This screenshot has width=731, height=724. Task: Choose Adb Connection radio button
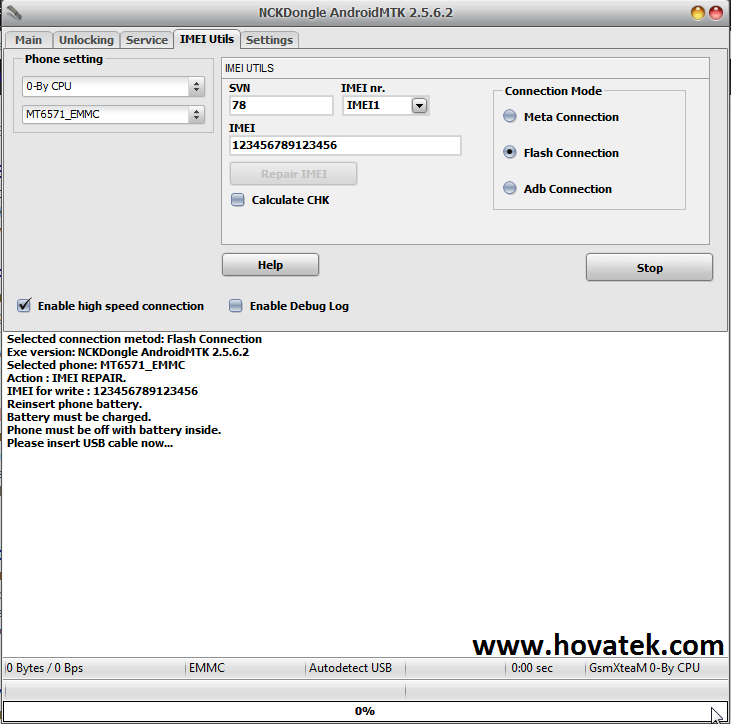(510, 188)
